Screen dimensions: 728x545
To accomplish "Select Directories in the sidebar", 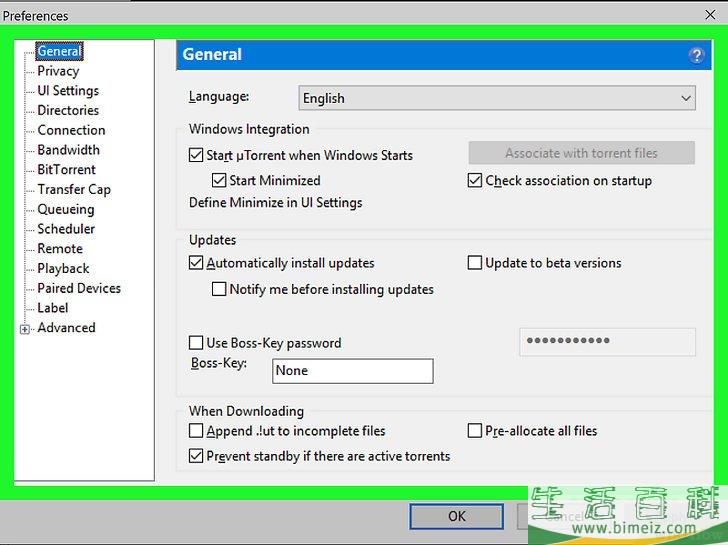I will coord(68,110).
